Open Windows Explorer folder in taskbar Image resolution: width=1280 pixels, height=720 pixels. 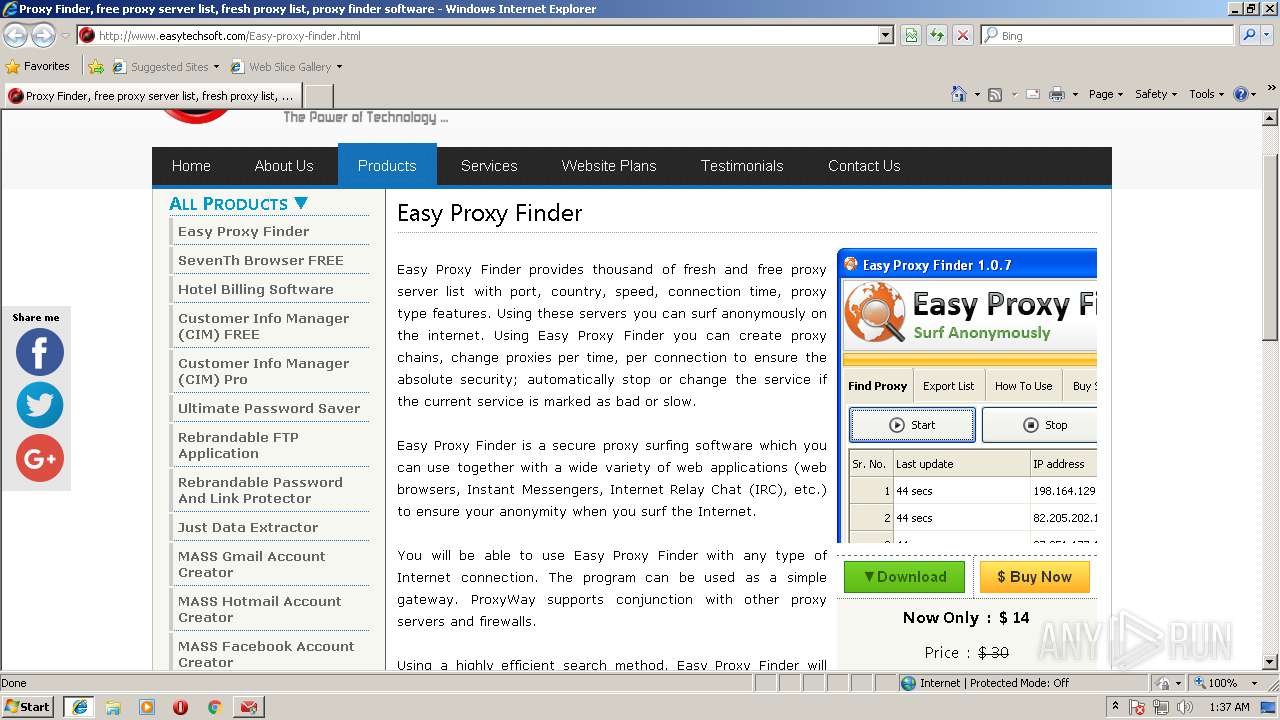113,707
